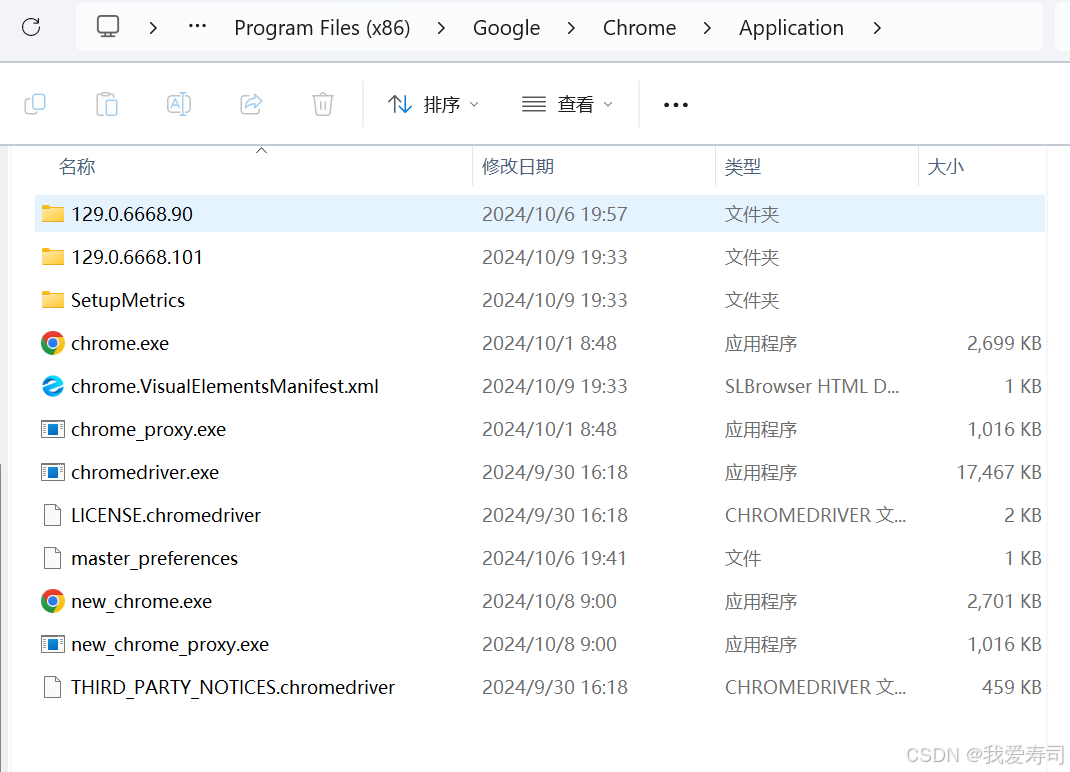Click the LICENSE.chromedriver file name

point(166,515)
